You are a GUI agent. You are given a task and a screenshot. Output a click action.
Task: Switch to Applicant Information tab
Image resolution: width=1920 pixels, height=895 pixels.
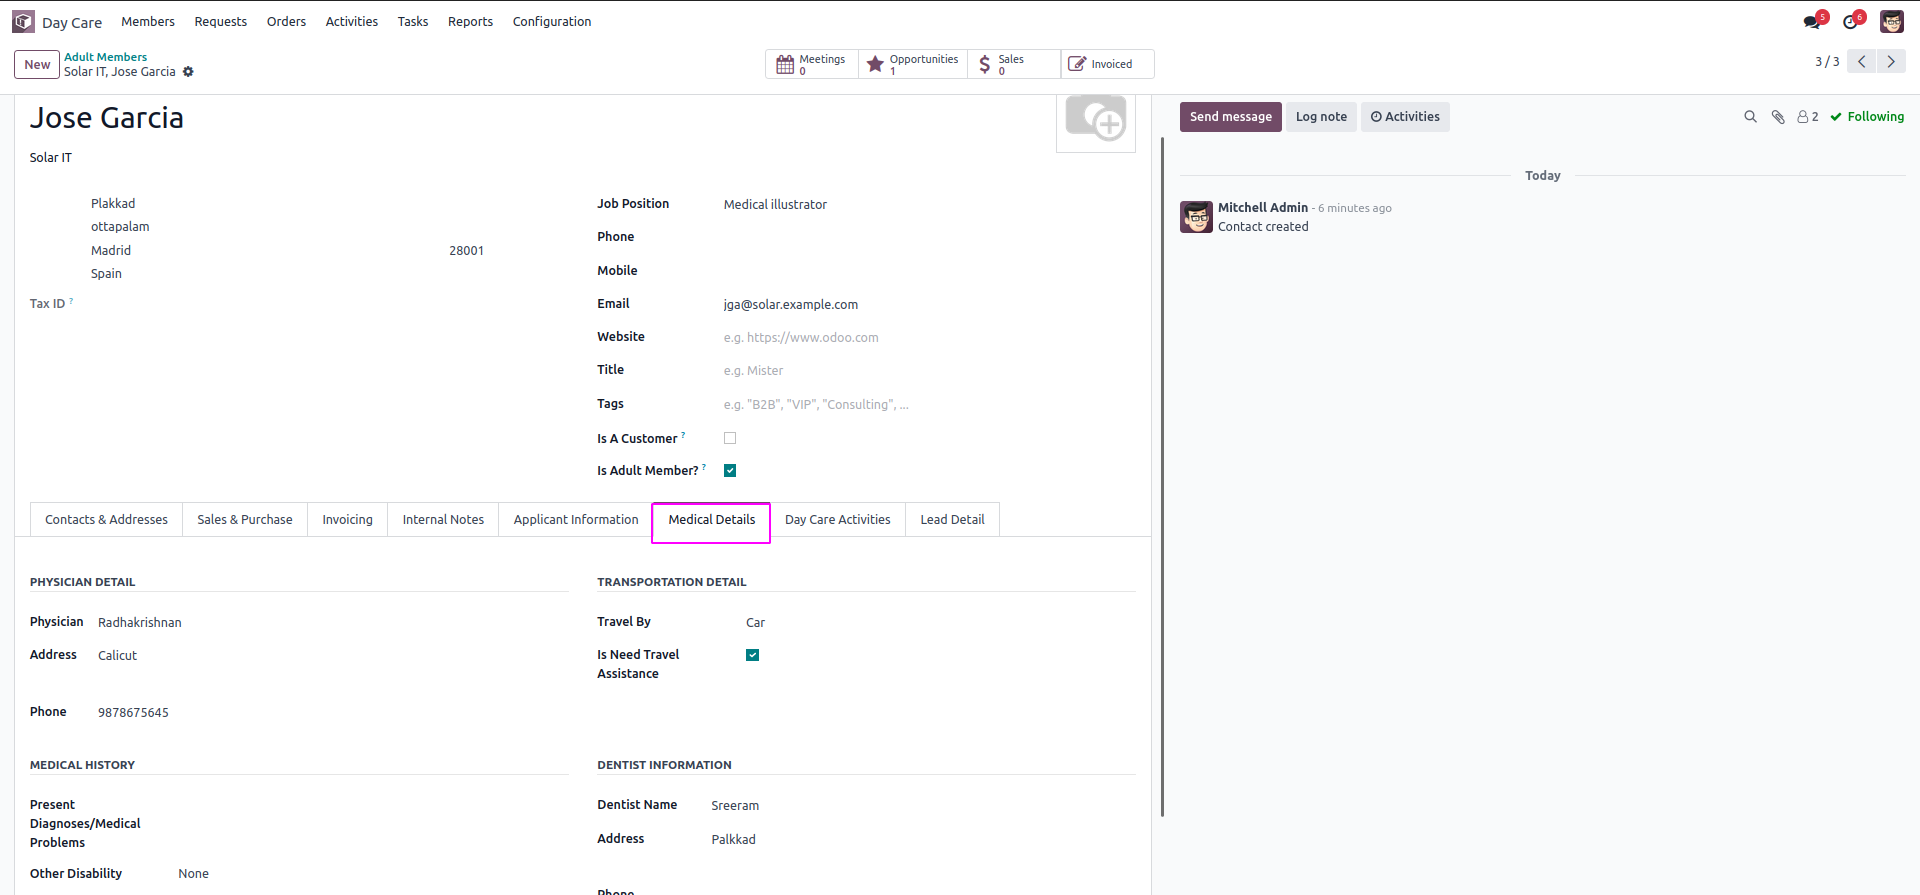pos(576,520)
